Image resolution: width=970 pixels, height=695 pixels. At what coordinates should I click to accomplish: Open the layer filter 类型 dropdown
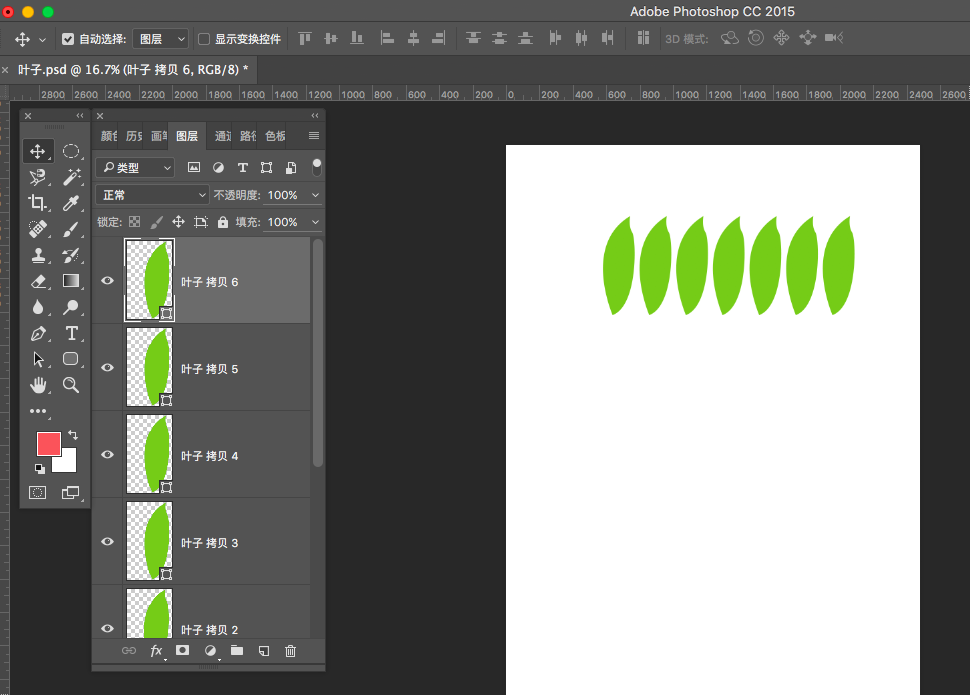(x=135, y=168)
